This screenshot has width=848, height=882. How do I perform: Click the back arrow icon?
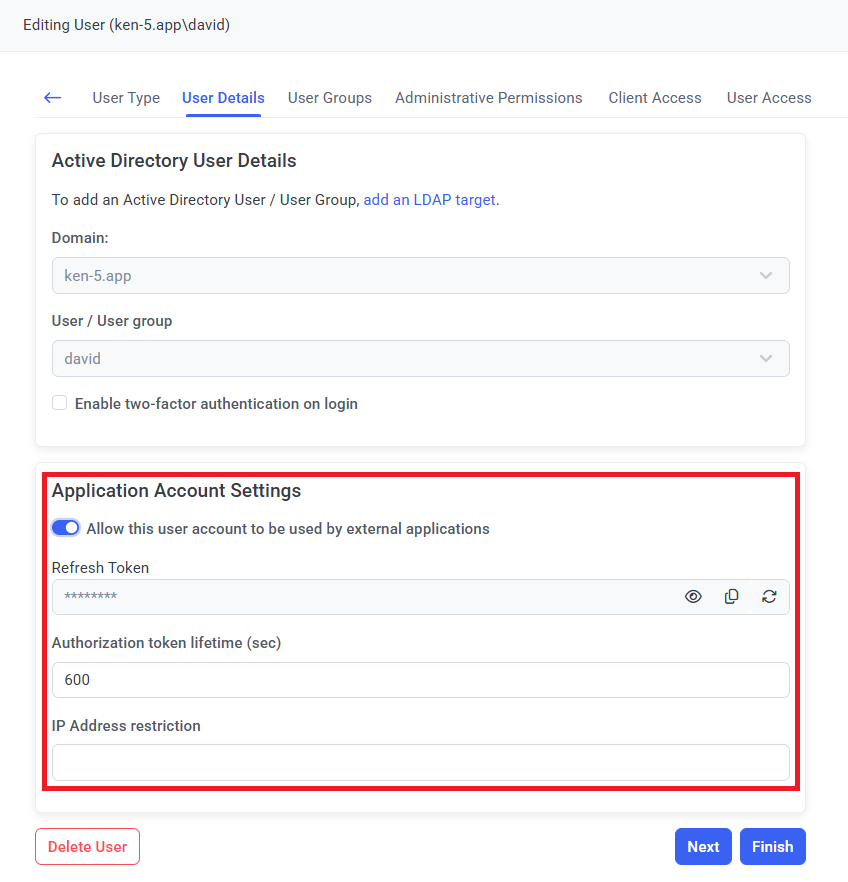tap(53, 98)
